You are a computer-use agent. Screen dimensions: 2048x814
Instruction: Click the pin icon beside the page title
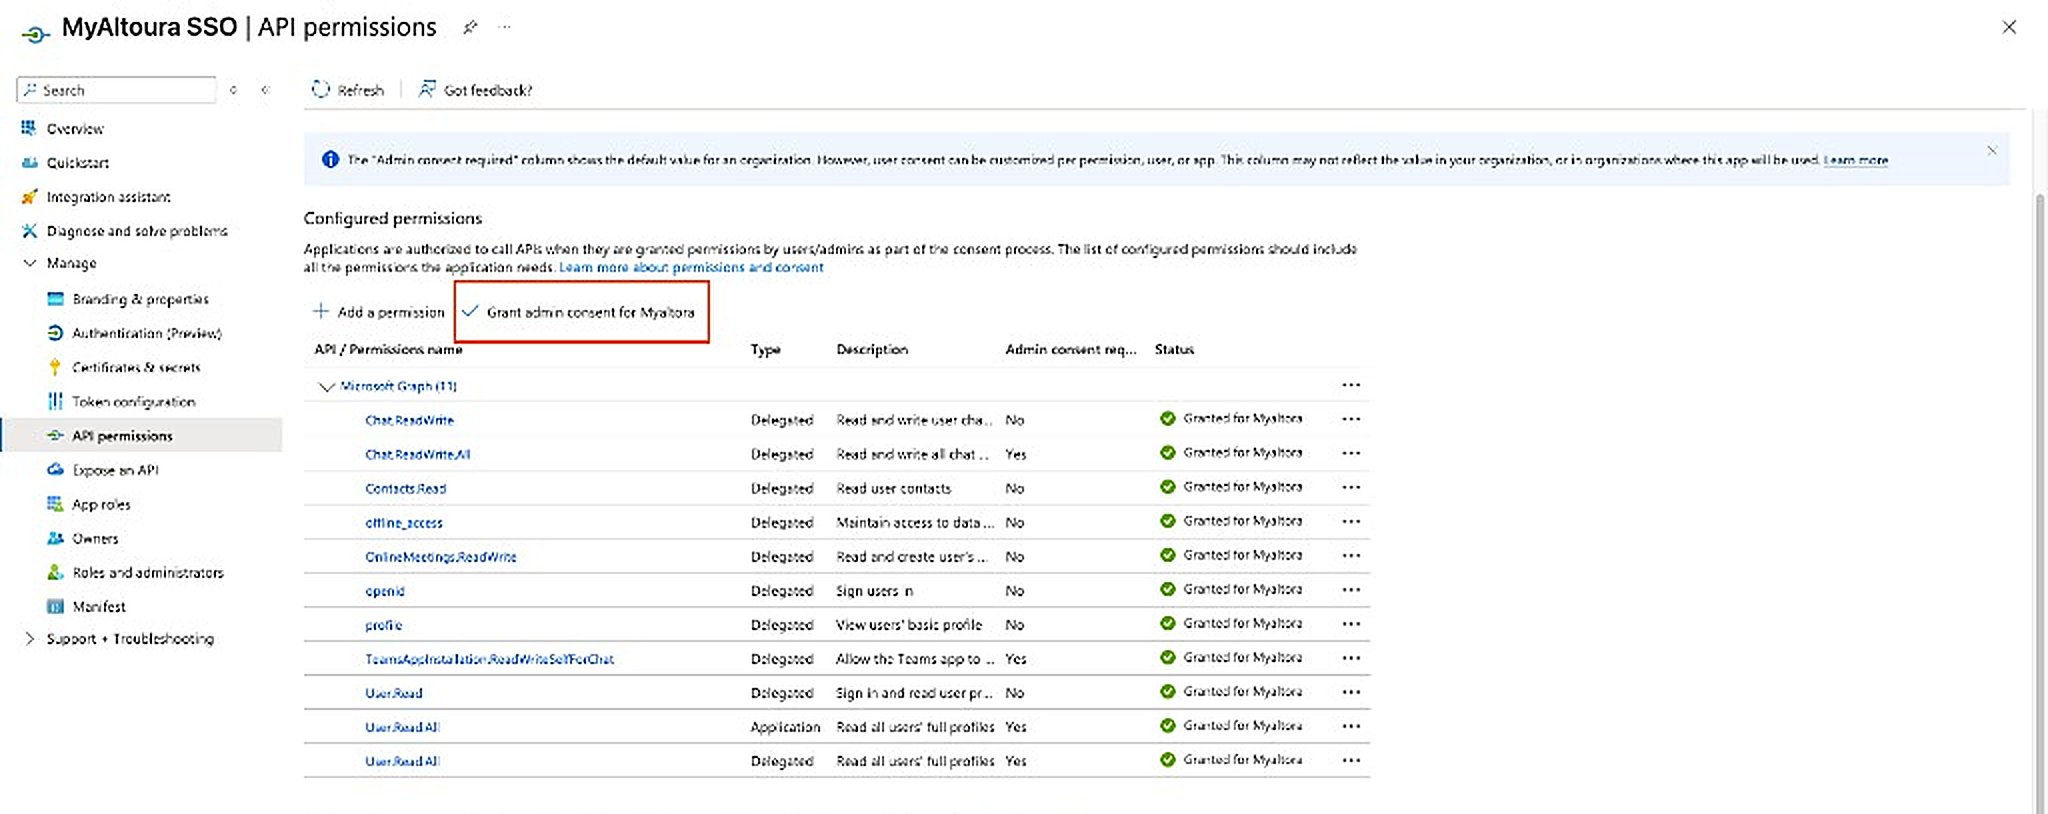pos(470,28)
